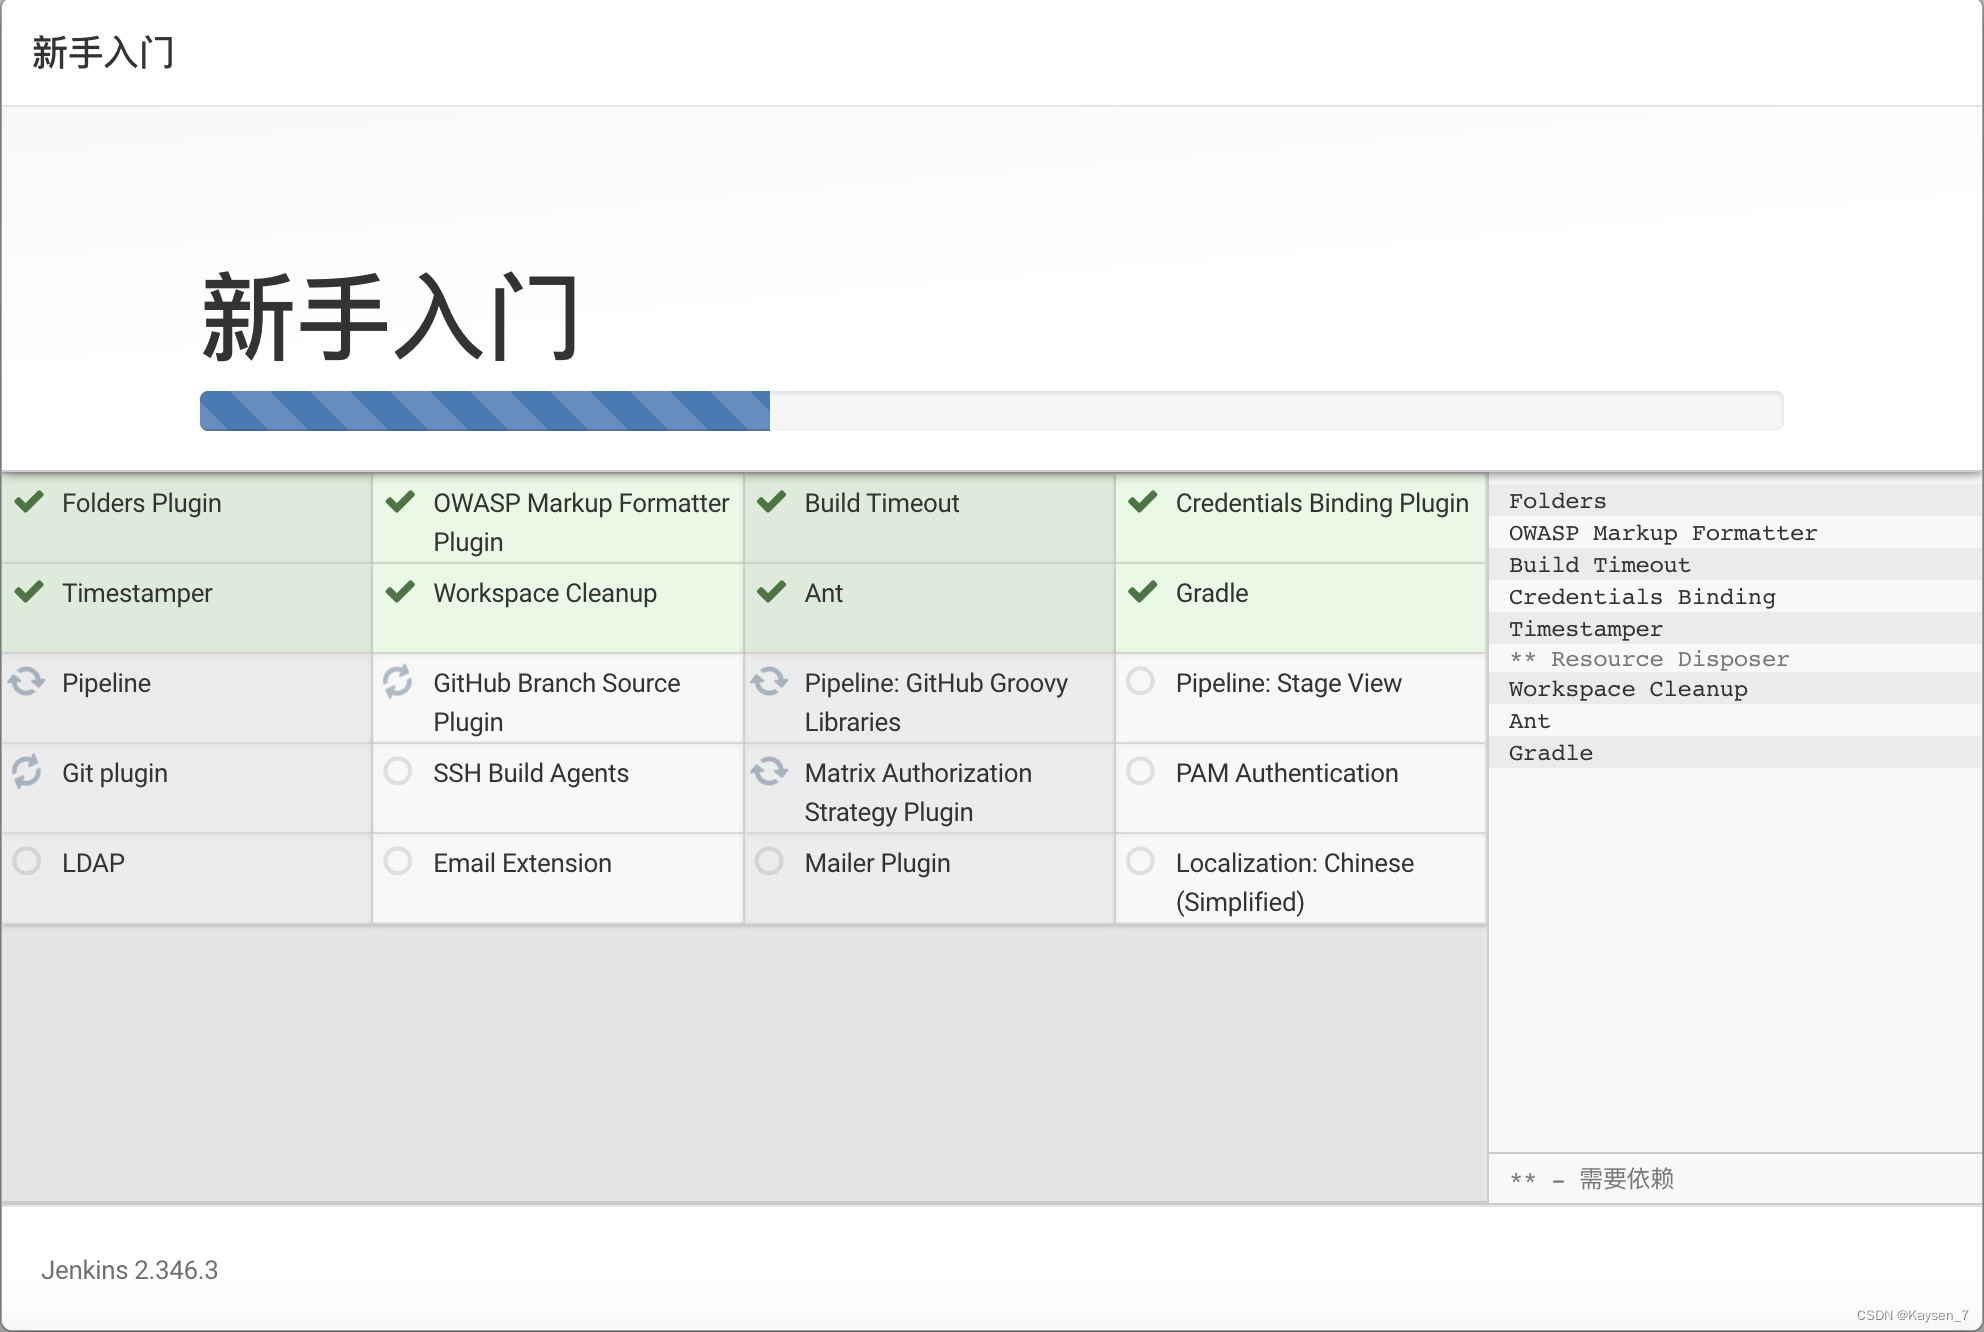Click pending circle for Pipeline: Stage View
1984x1332 pixels.
(x=1140, y=682)
